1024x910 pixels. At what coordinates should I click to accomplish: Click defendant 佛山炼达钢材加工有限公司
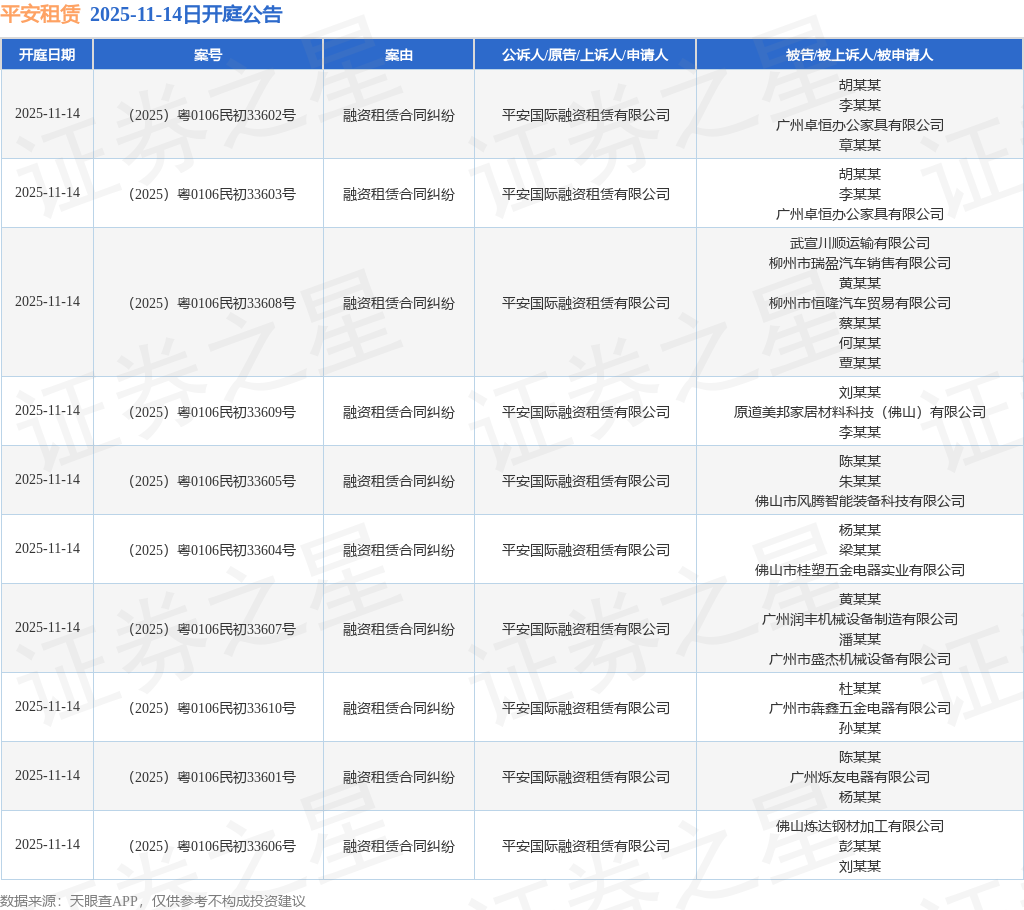pyautogui.click(x=859, y=826)
